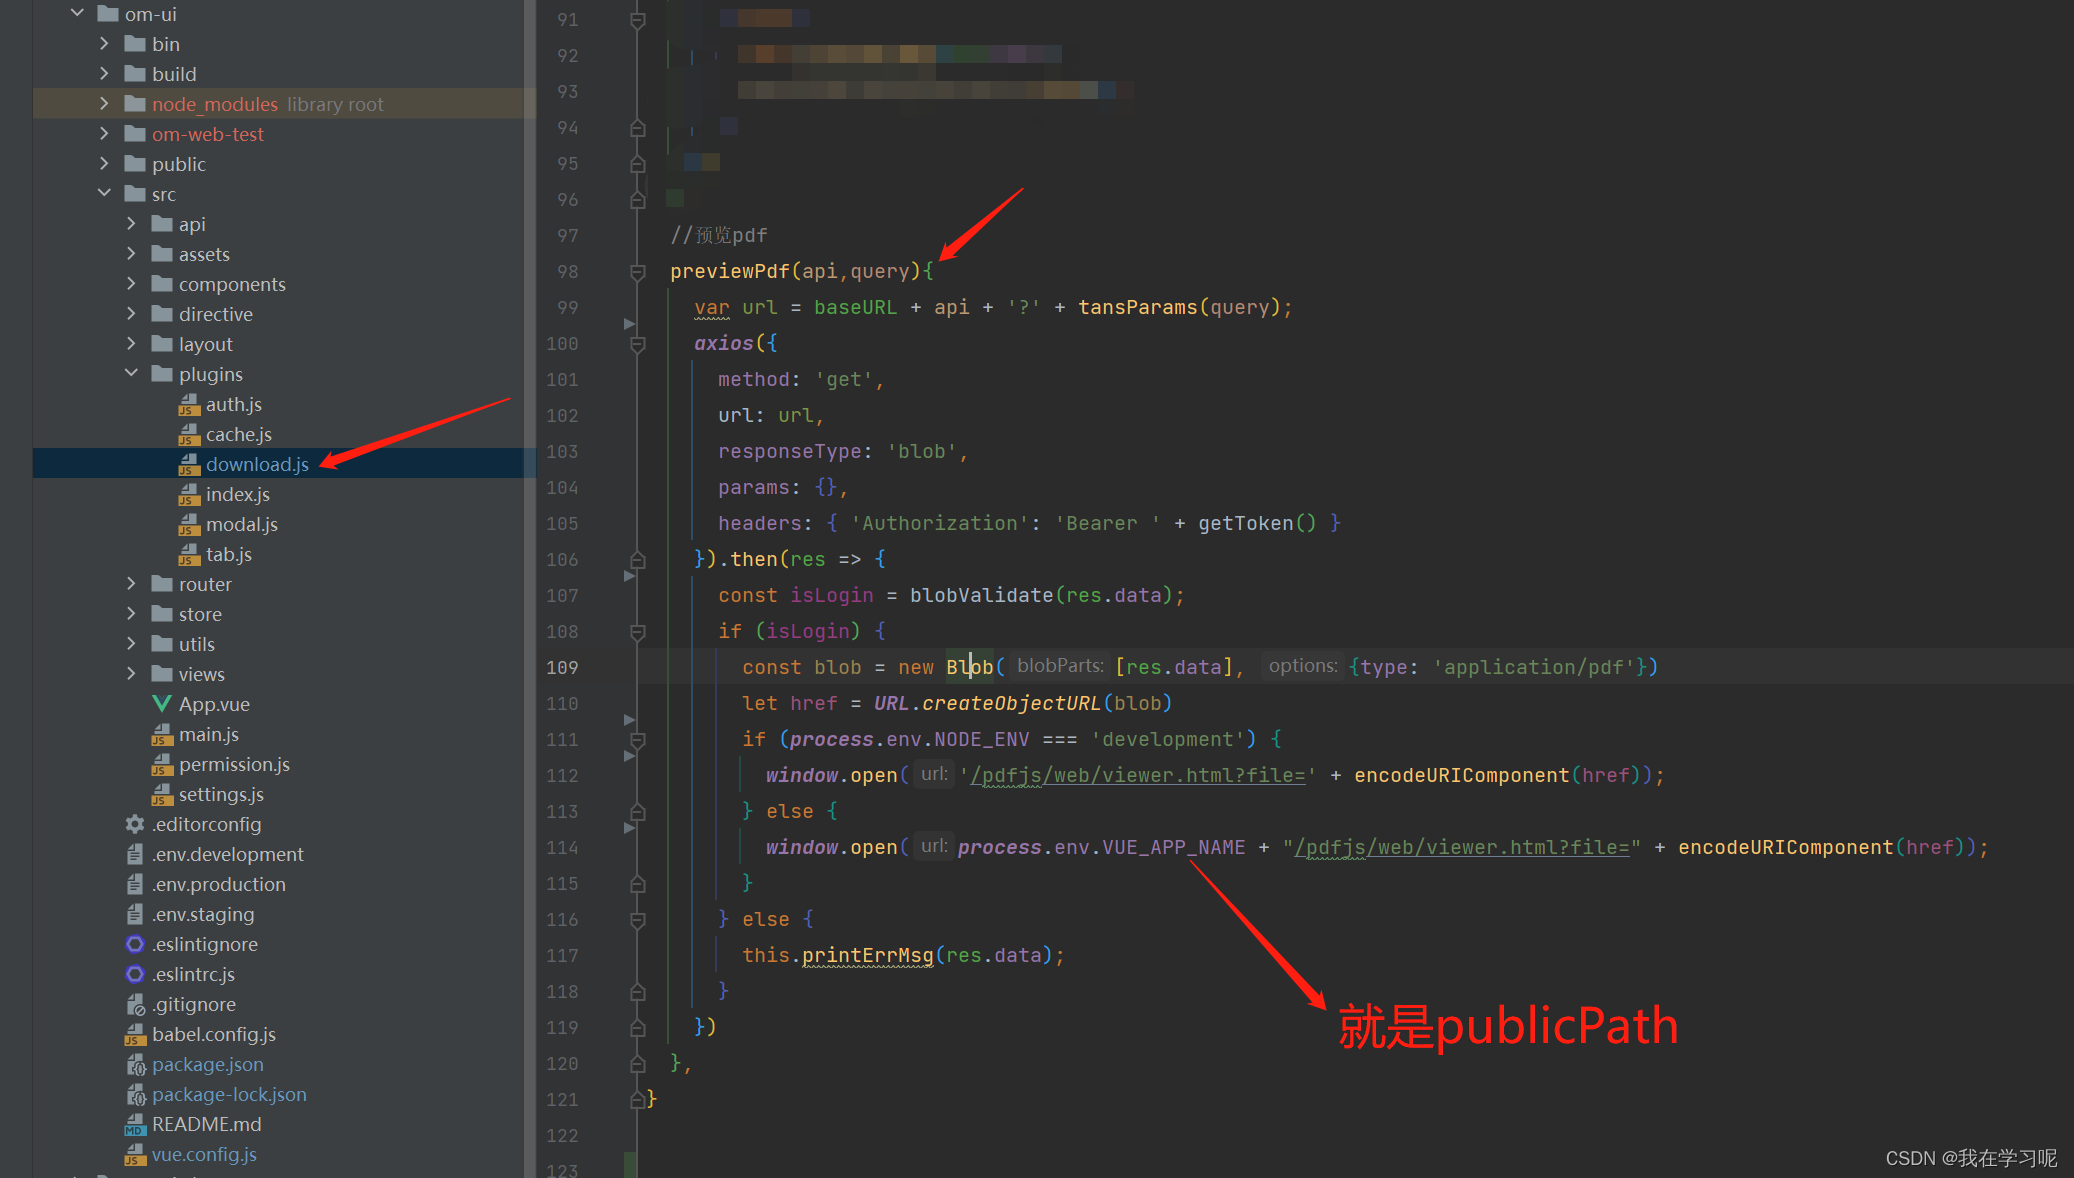
Task: Toggle fold marker at line 91
Action: click(x=638, y=19)
